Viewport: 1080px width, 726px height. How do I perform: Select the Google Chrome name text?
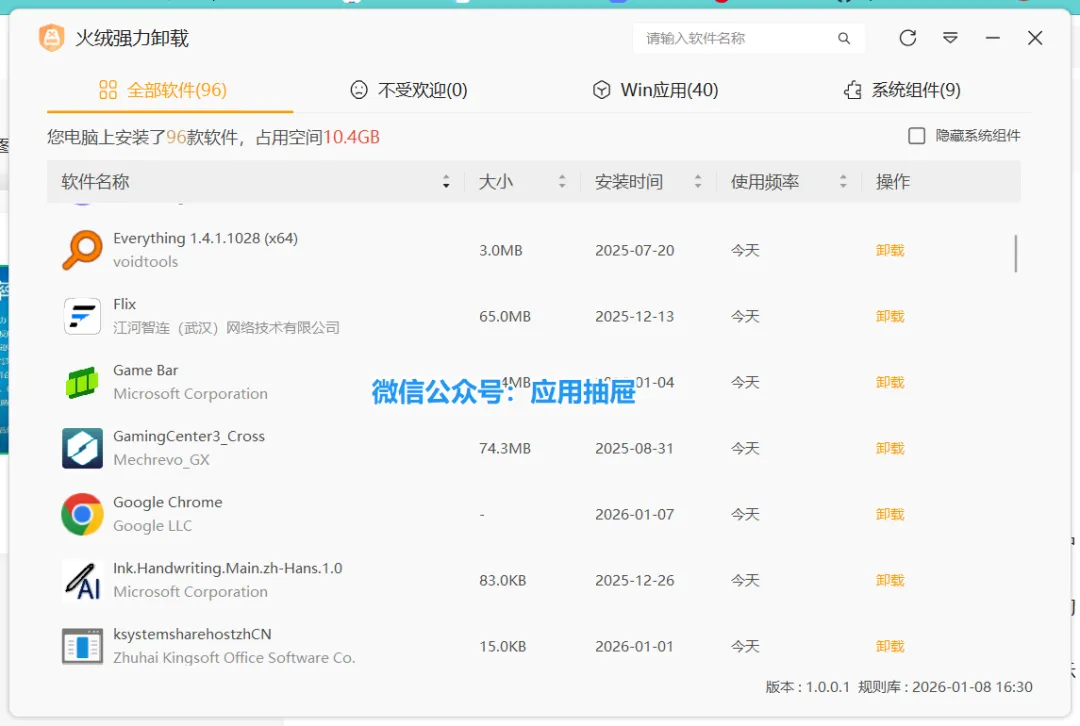[x=167, y=503]
